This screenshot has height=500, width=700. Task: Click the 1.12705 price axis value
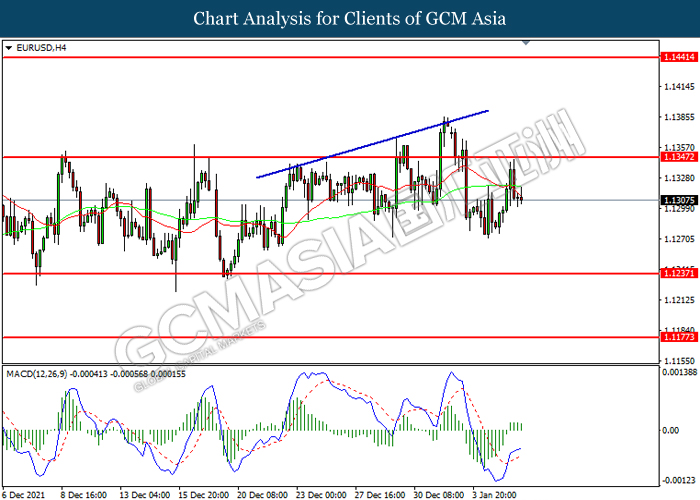pyautogui.click(x=679, y=239)
